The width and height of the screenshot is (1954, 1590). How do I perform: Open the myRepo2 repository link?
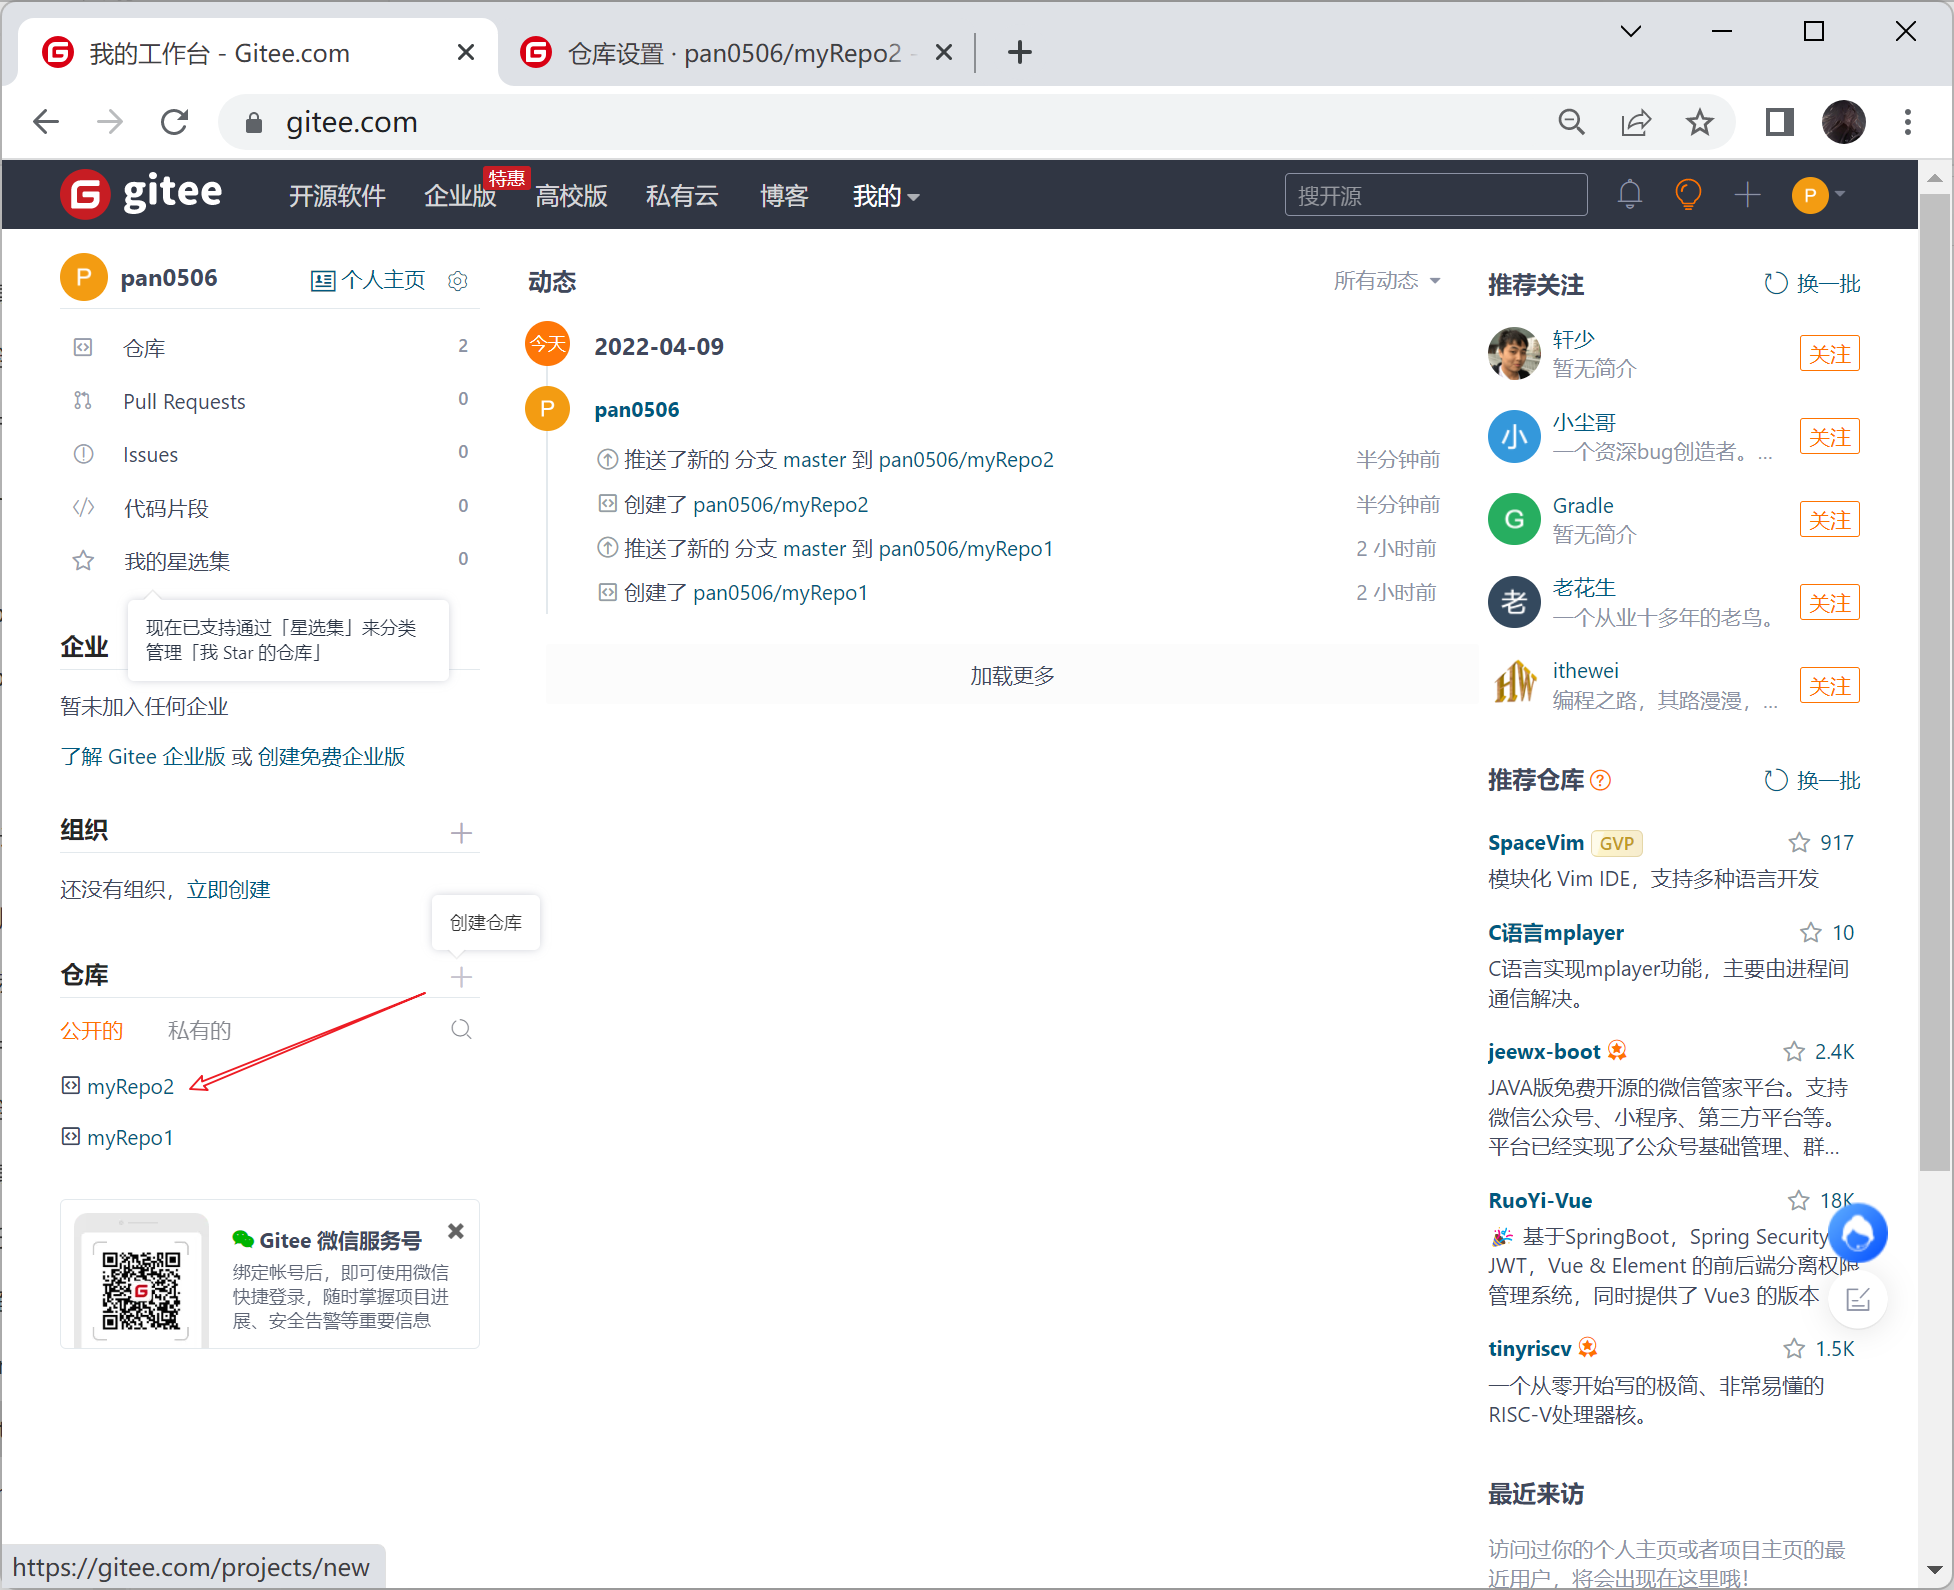130,1086
